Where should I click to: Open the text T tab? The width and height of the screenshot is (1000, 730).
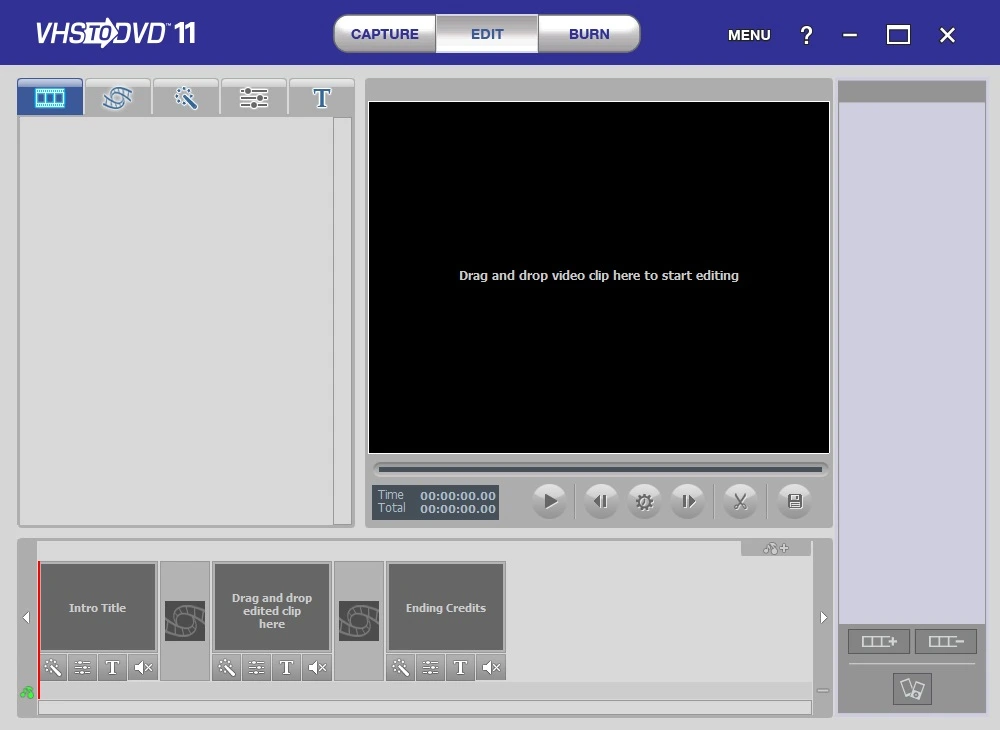321,98
